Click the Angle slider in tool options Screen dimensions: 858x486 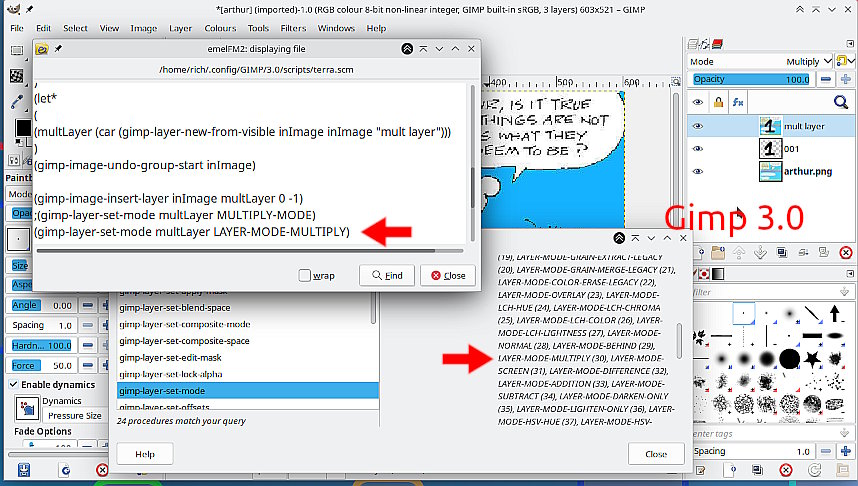point(42,305)
